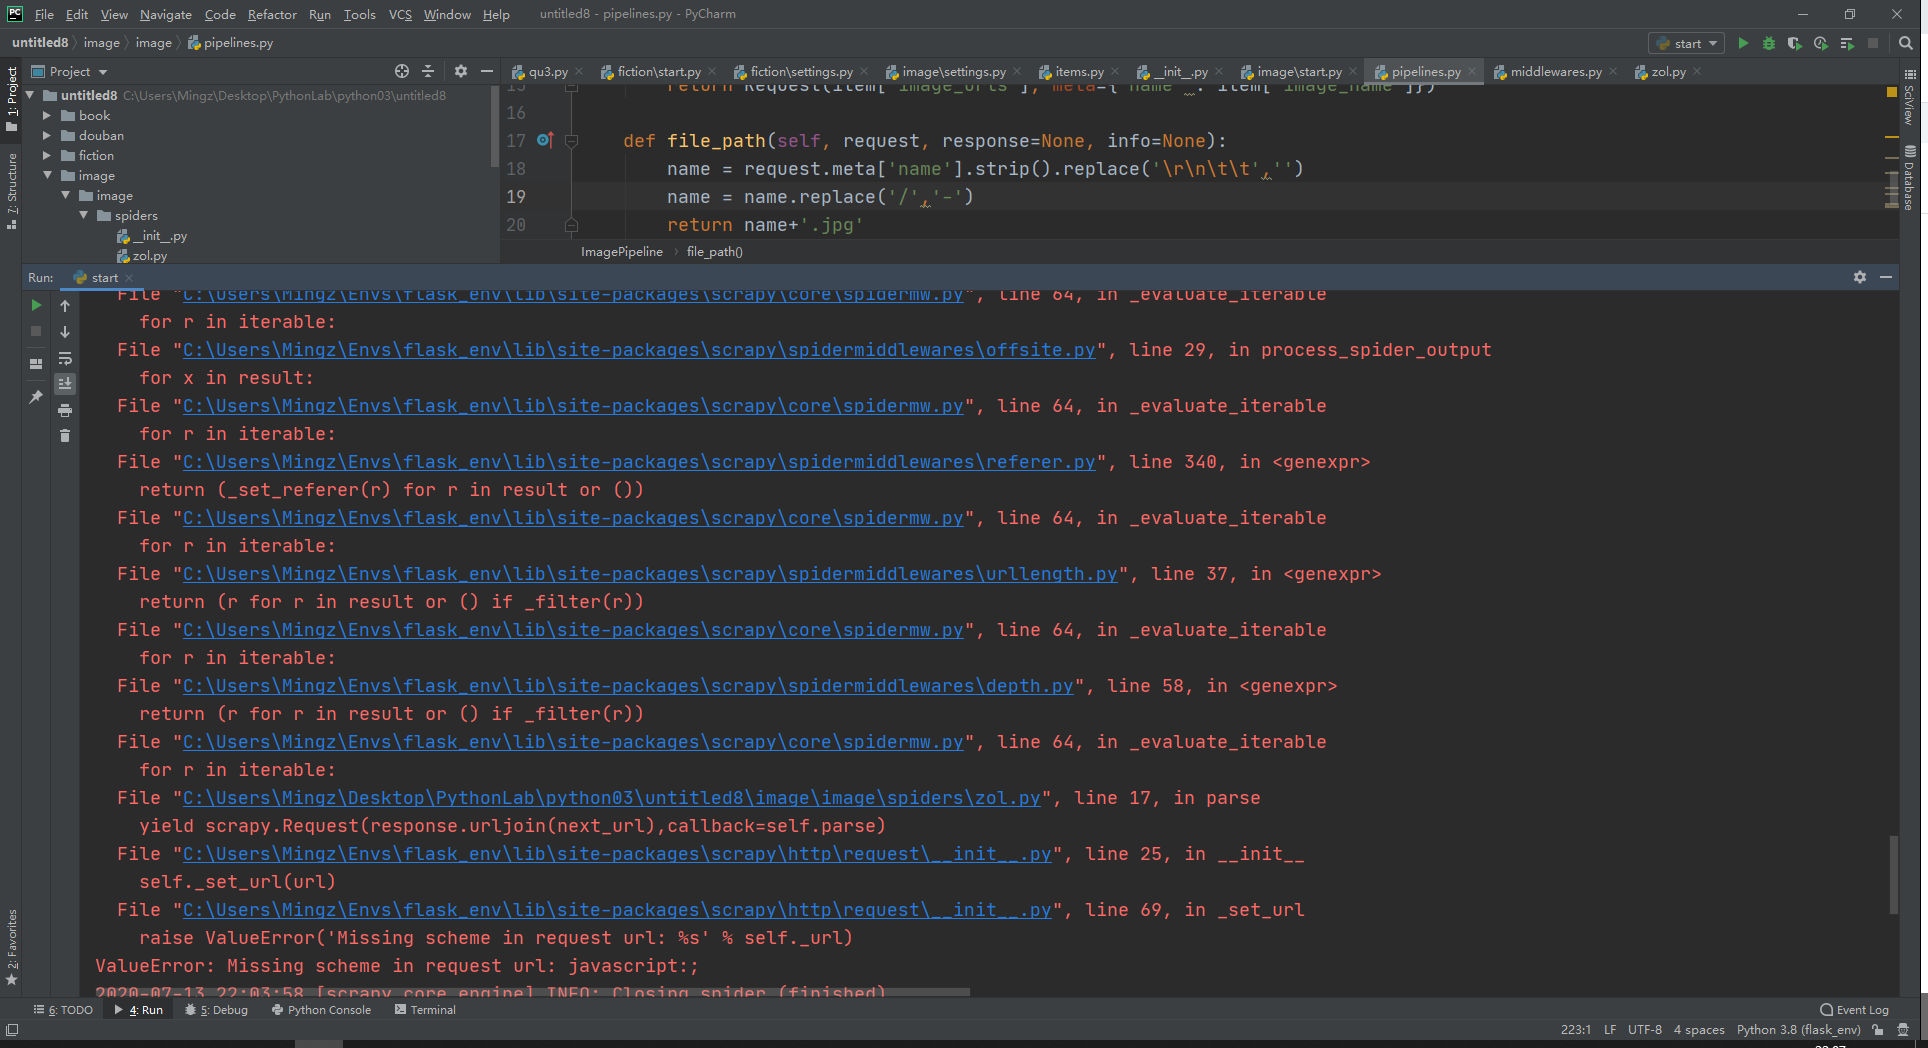Open offsite.py link in traceback
Image resolution: width=1928 pixels, height=1048 pixels.
click(639, 350)
